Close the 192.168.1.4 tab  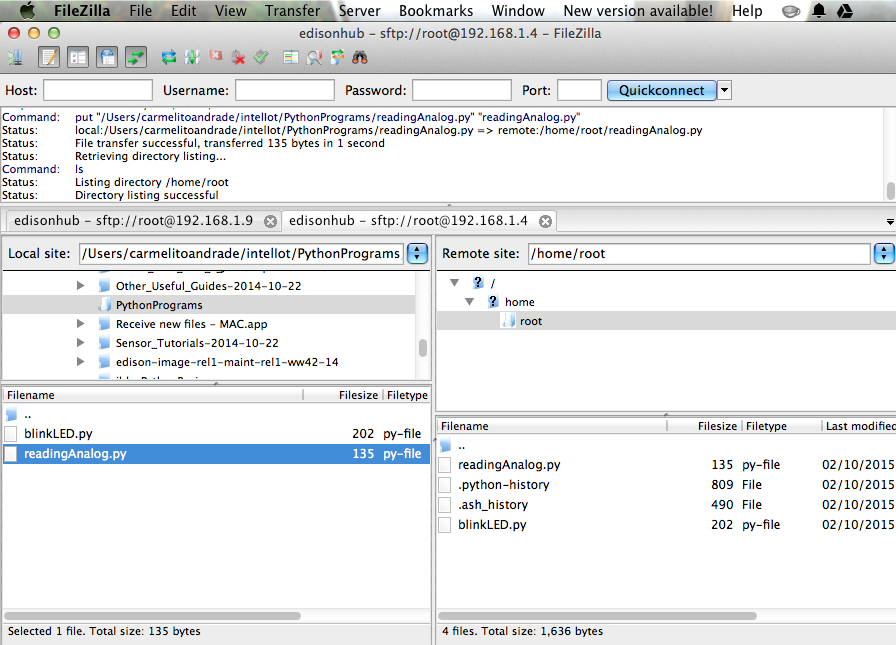(546, 221)
